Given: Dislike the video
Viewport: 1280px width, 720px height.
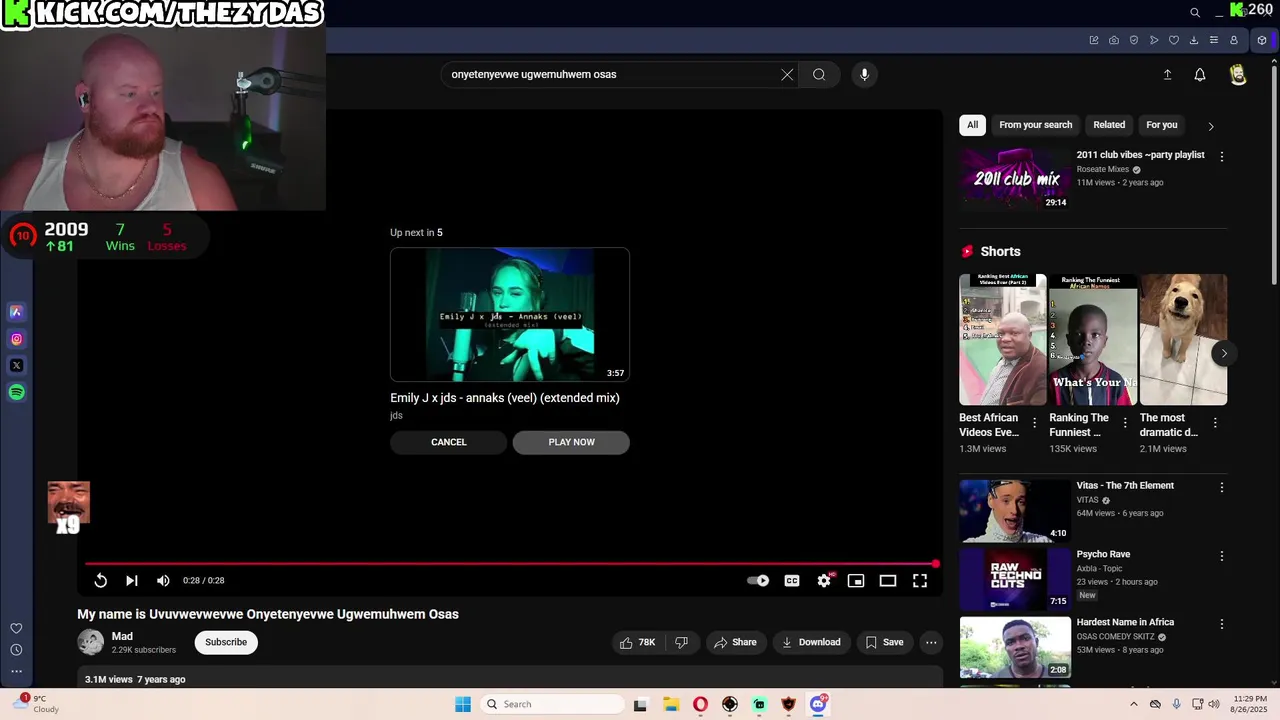Looking at the screenshot, I should [682, 642].
